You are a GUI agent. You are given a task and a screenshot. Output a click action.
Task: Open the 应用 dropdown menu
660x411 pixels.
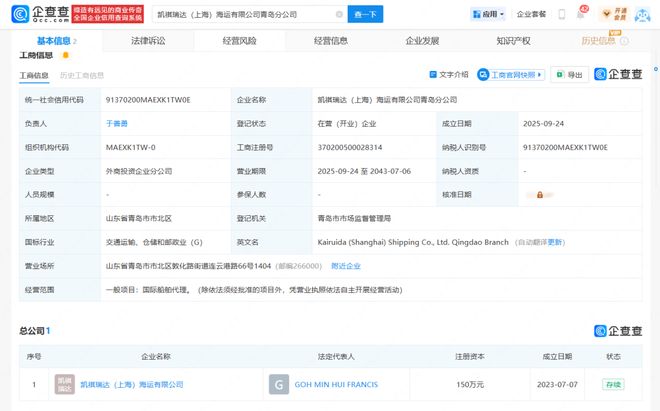[x=488, y=14]
